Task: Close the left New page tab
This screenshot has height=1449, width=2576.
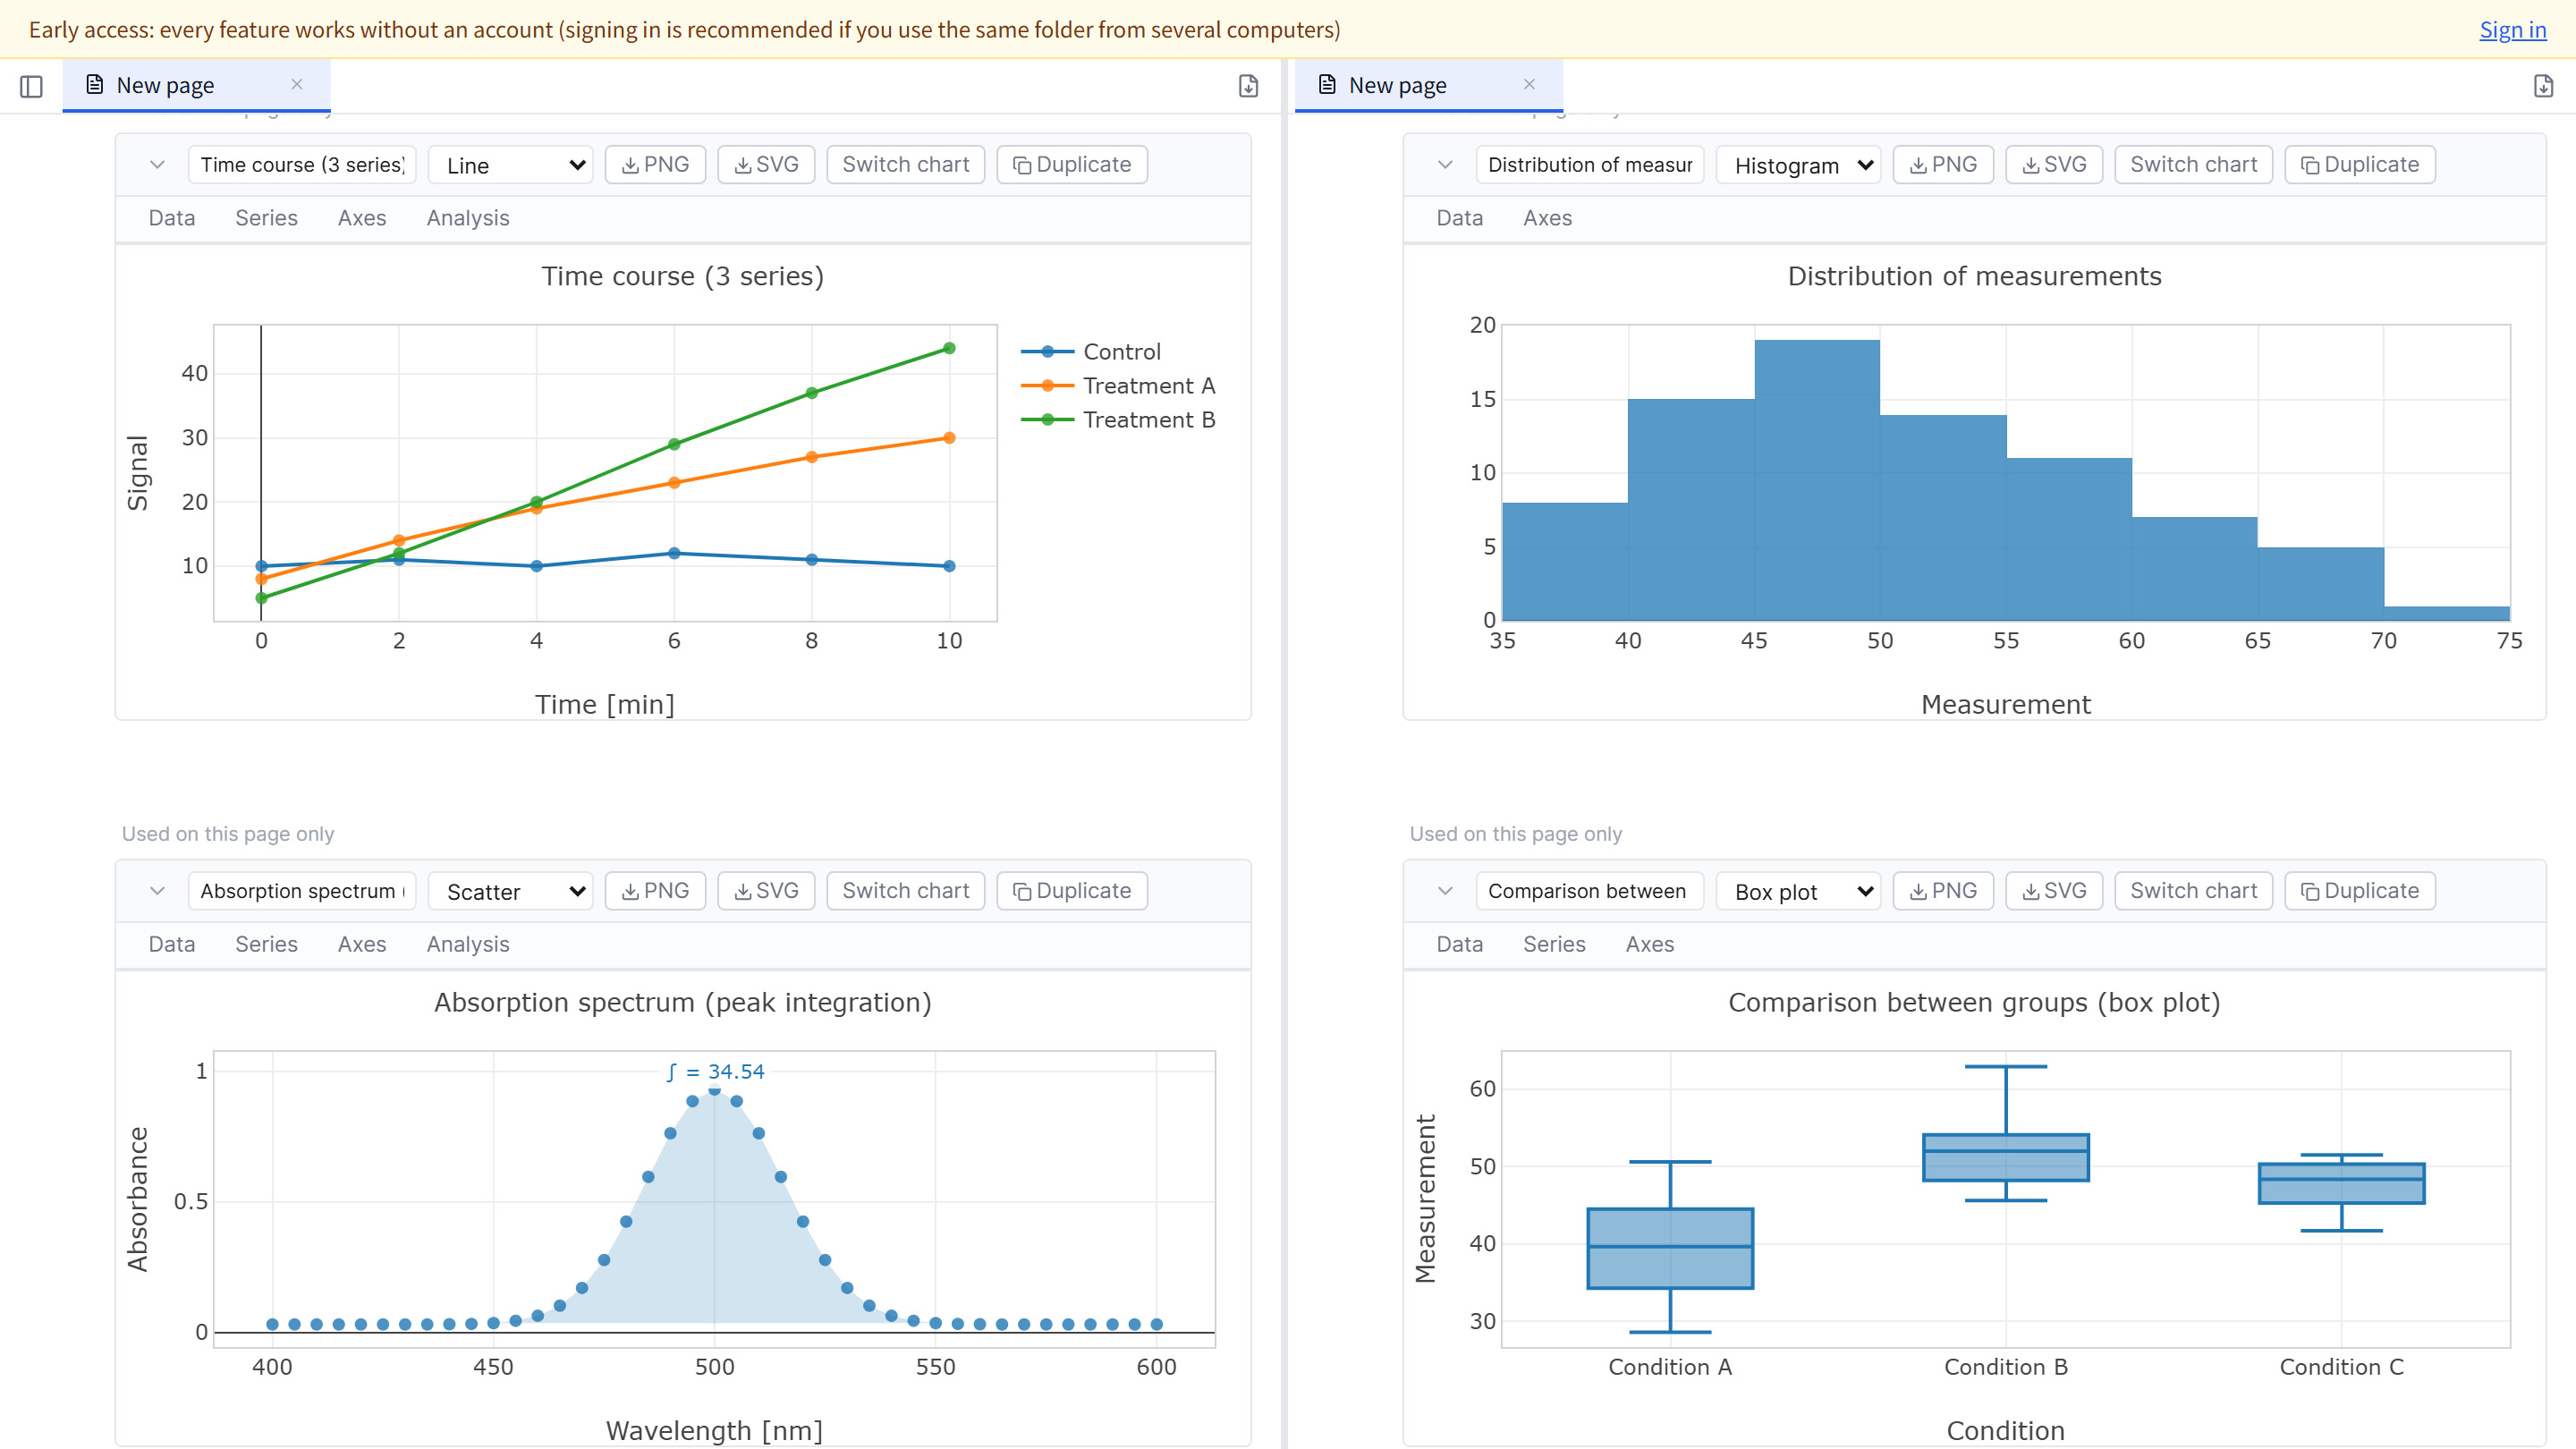Action: (x=297, y=85)
